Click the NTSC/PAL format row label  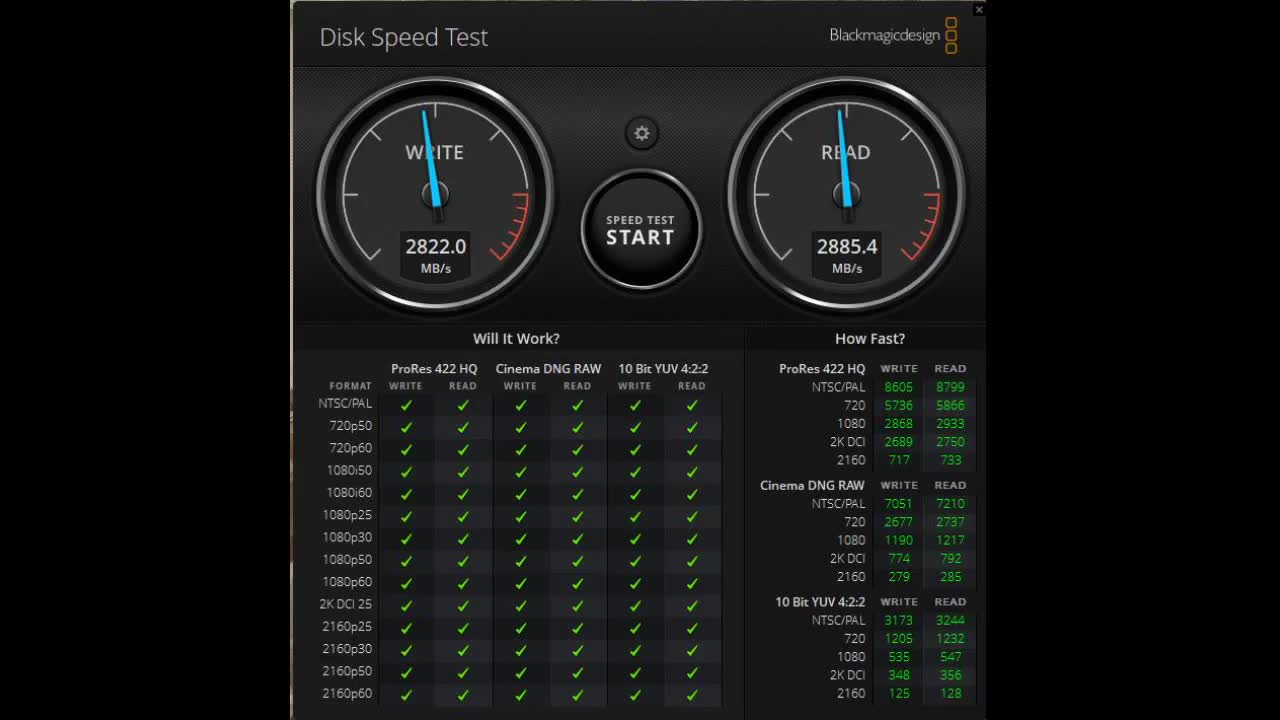(x=346, y=404)
